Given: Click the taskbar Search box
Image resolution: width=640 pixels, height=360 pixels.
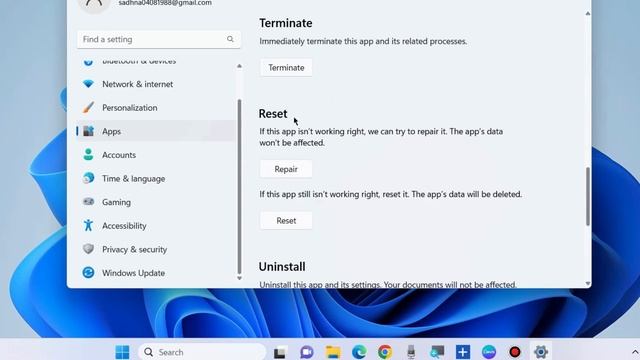Looking at the screenshot, I should (x=202, y=352).
